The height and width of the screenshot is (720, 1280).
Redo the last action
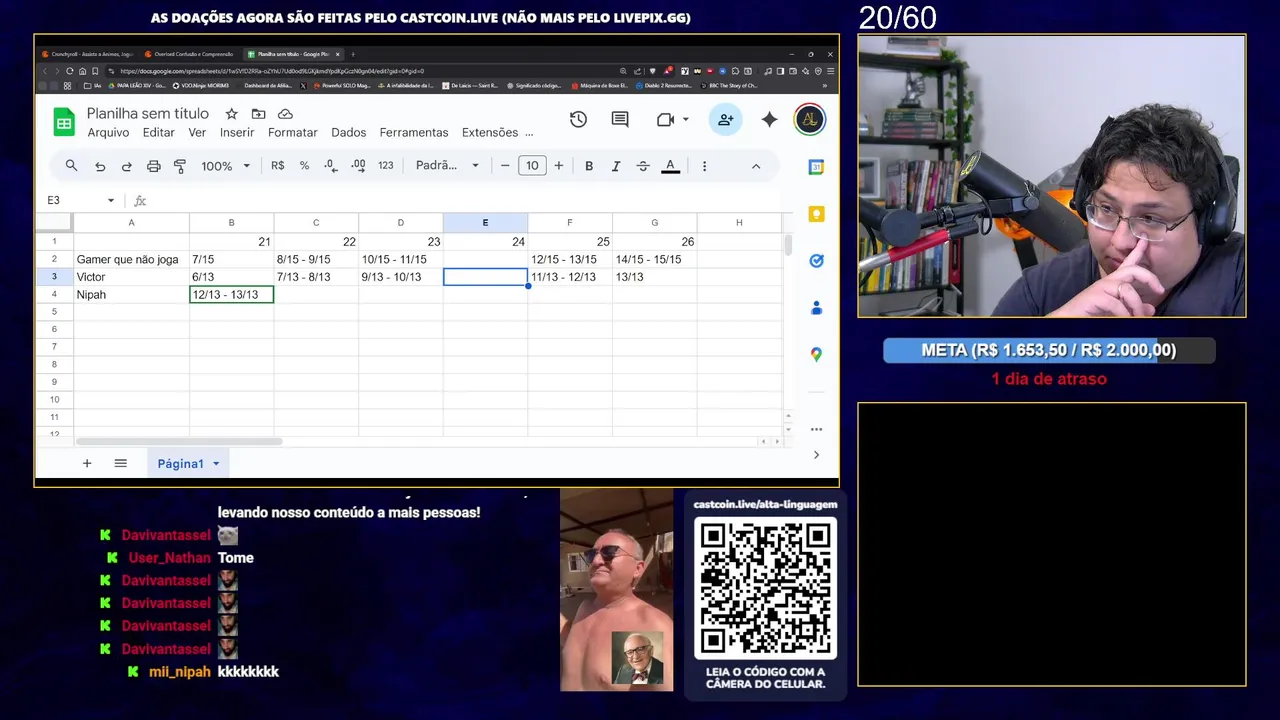point(126,166)
